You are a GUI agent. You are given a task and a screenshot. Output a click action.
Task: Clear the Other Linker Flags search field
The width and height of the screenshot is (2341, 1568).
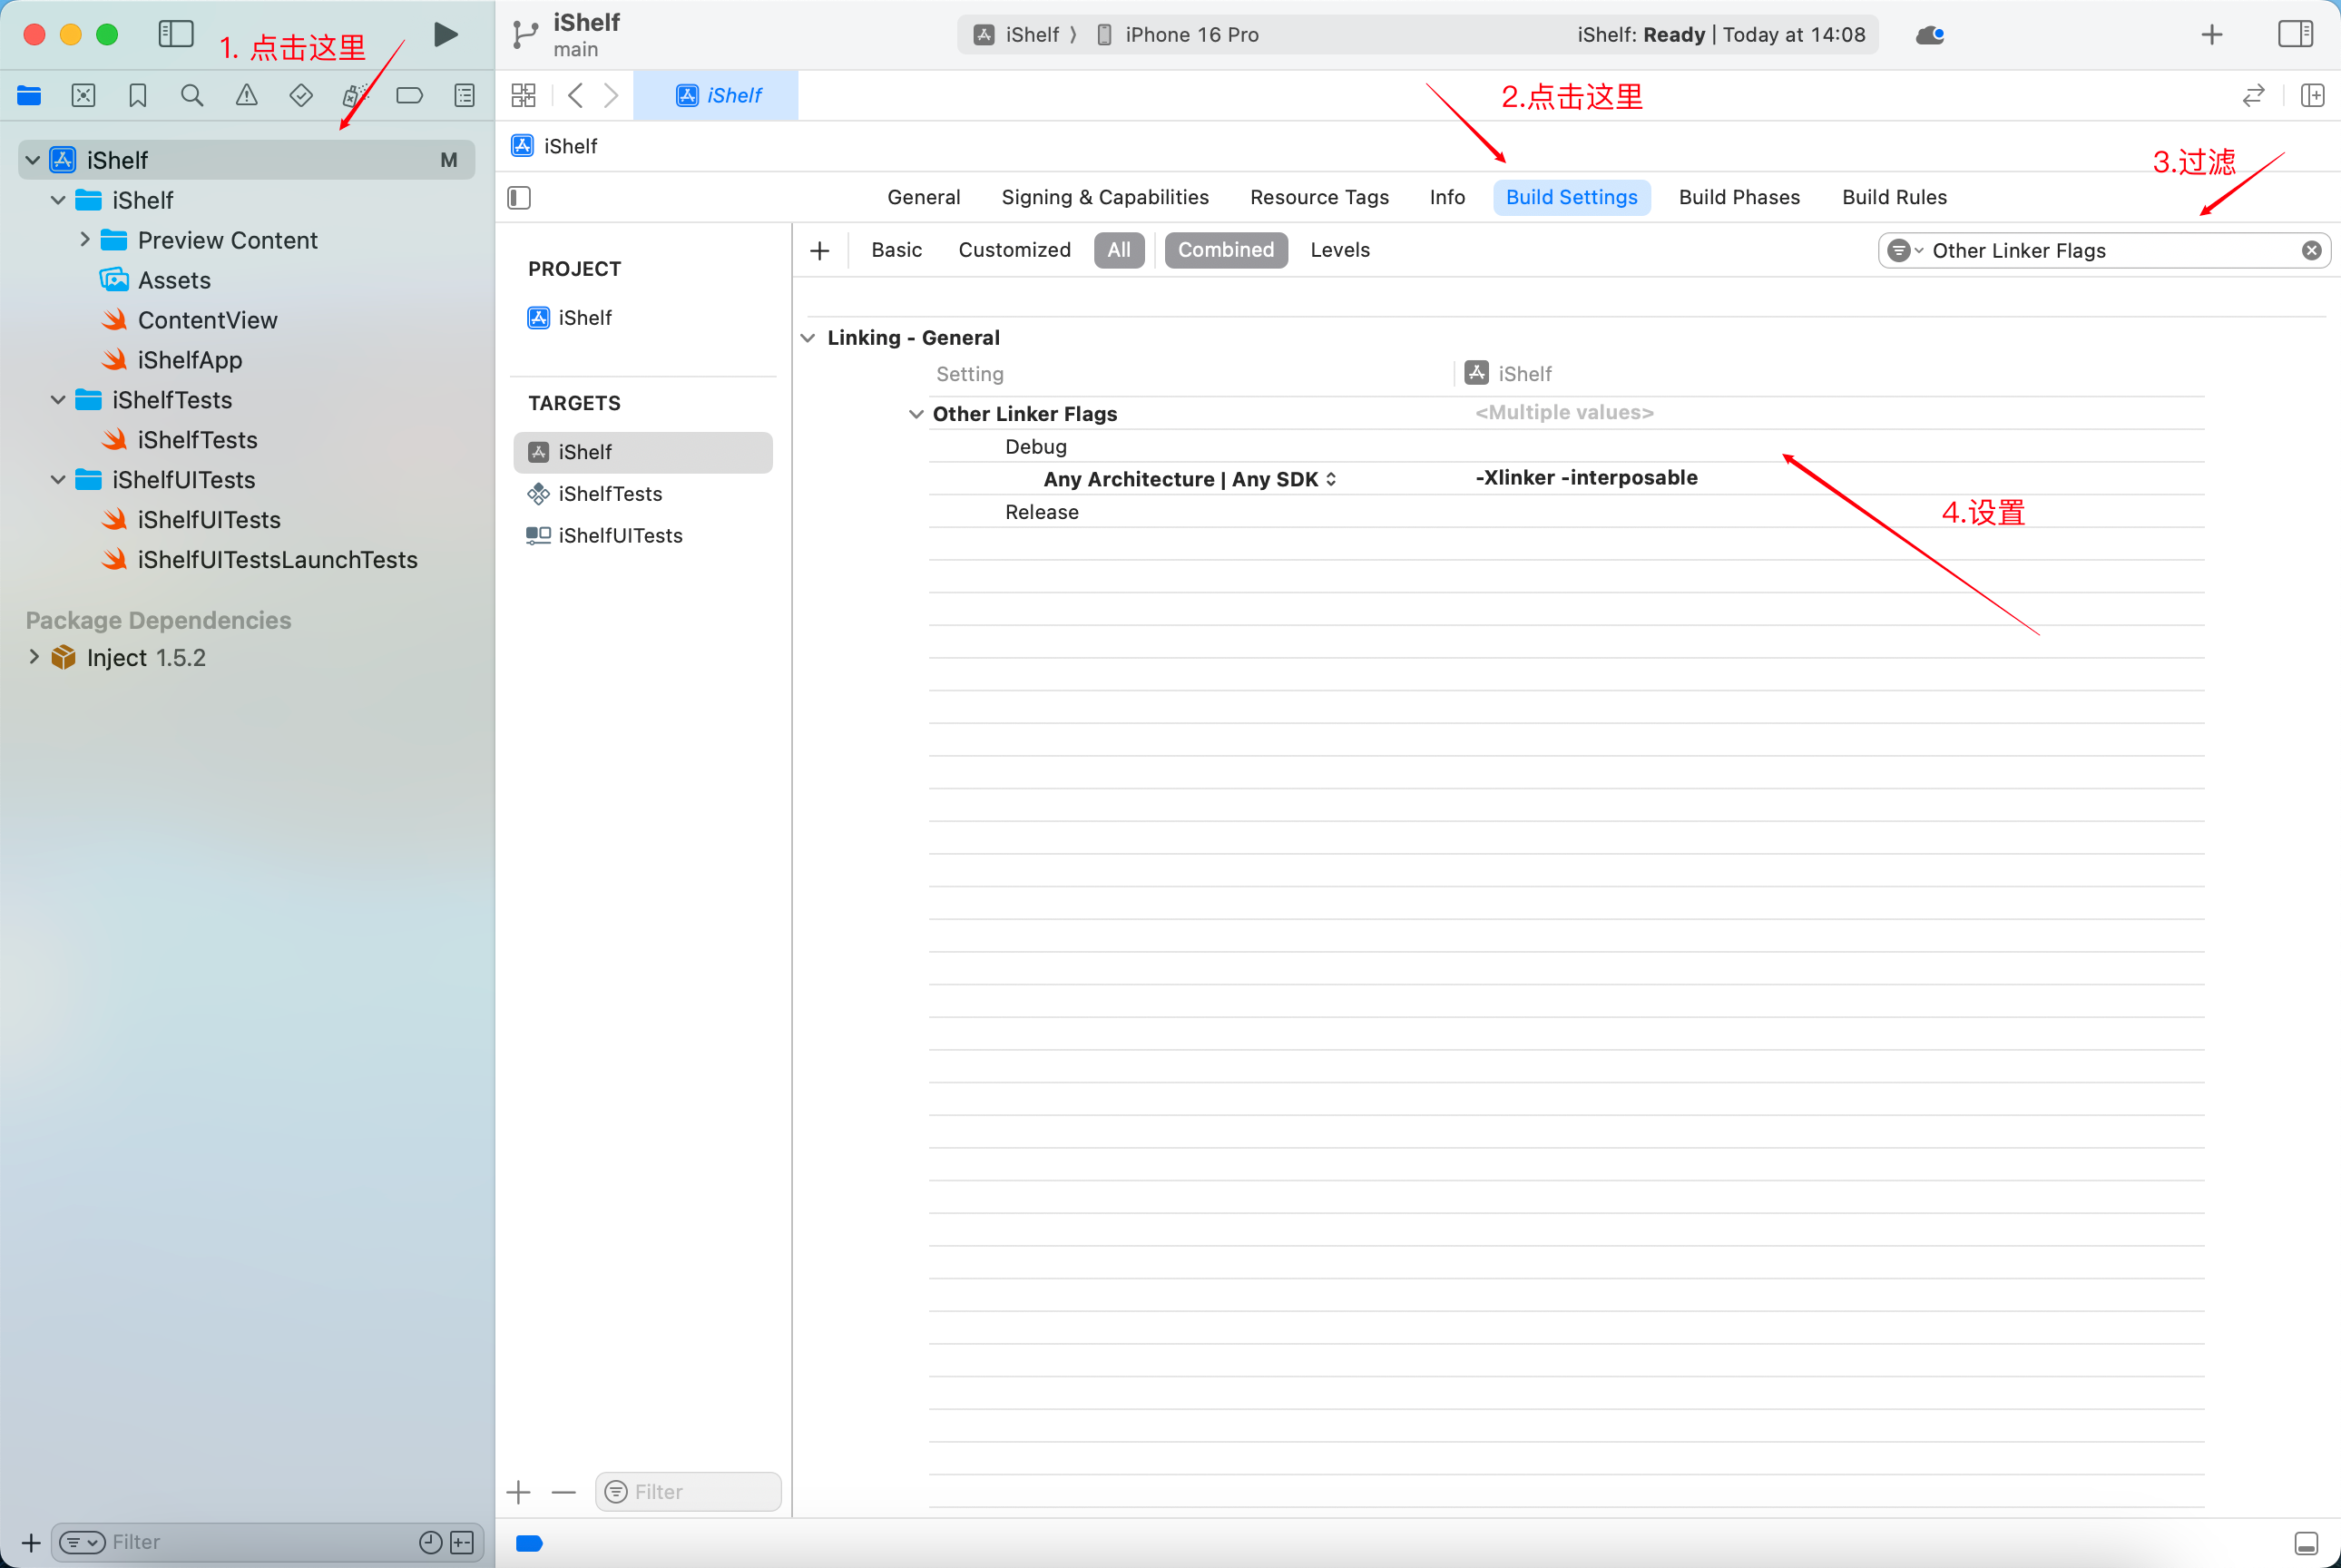pyautogui.click(x=2311, y=251)
